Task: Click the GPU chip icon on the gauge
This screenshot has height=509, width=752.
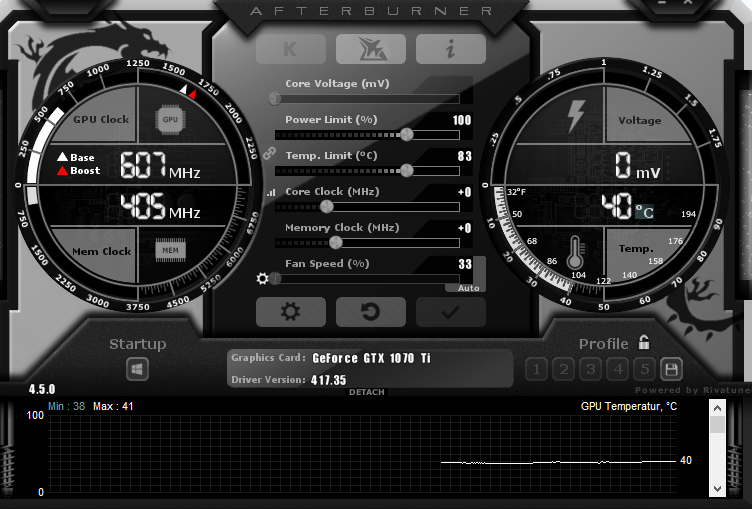Action: [x=170, y=119]
